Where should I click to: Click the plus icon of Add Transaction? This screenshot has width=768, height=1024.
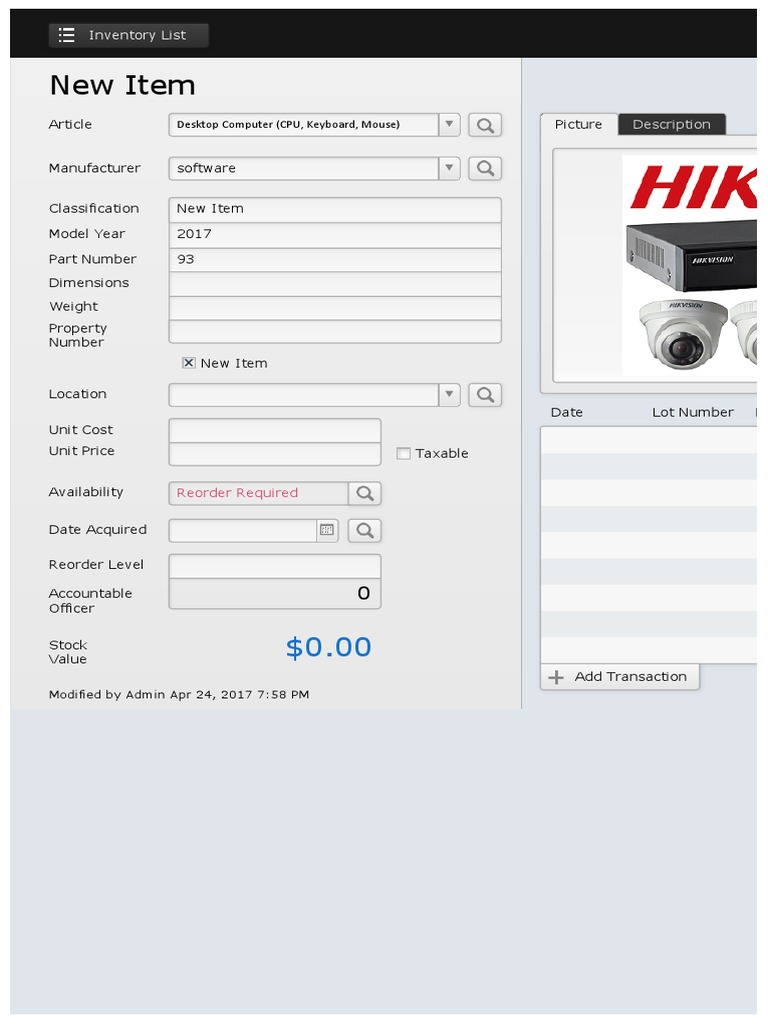coord(556,677)
